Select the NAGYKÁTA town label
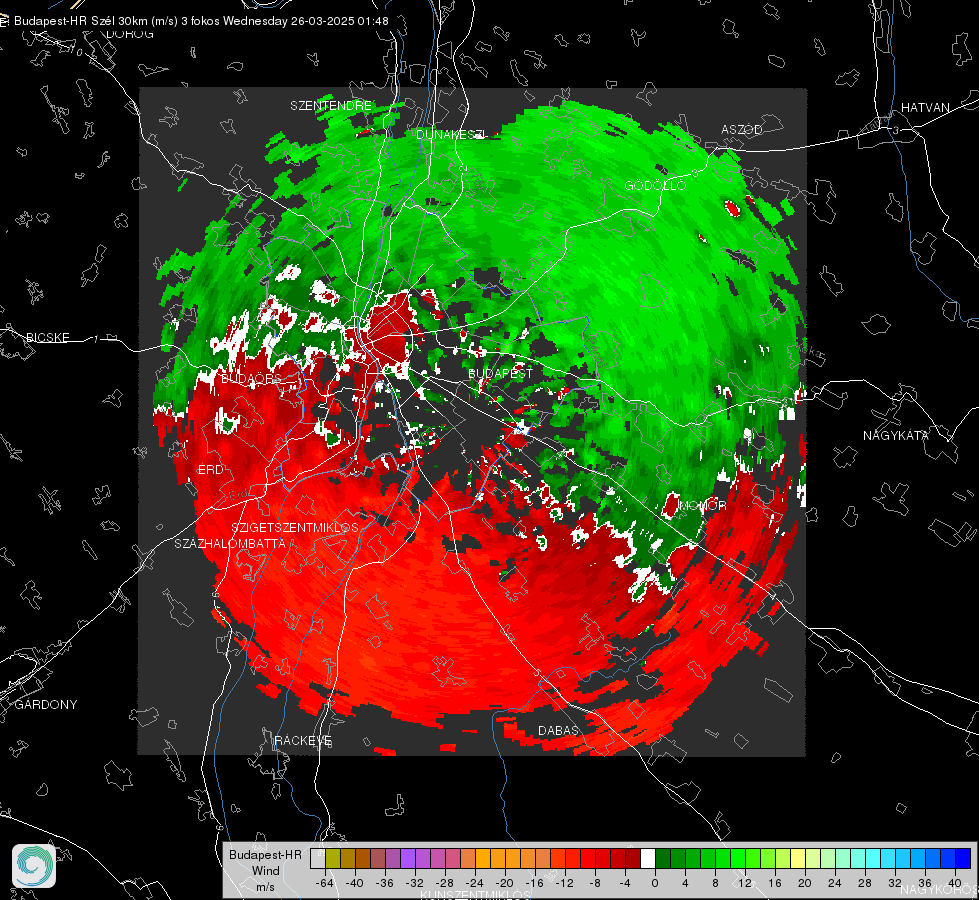 tap(896, 435)
